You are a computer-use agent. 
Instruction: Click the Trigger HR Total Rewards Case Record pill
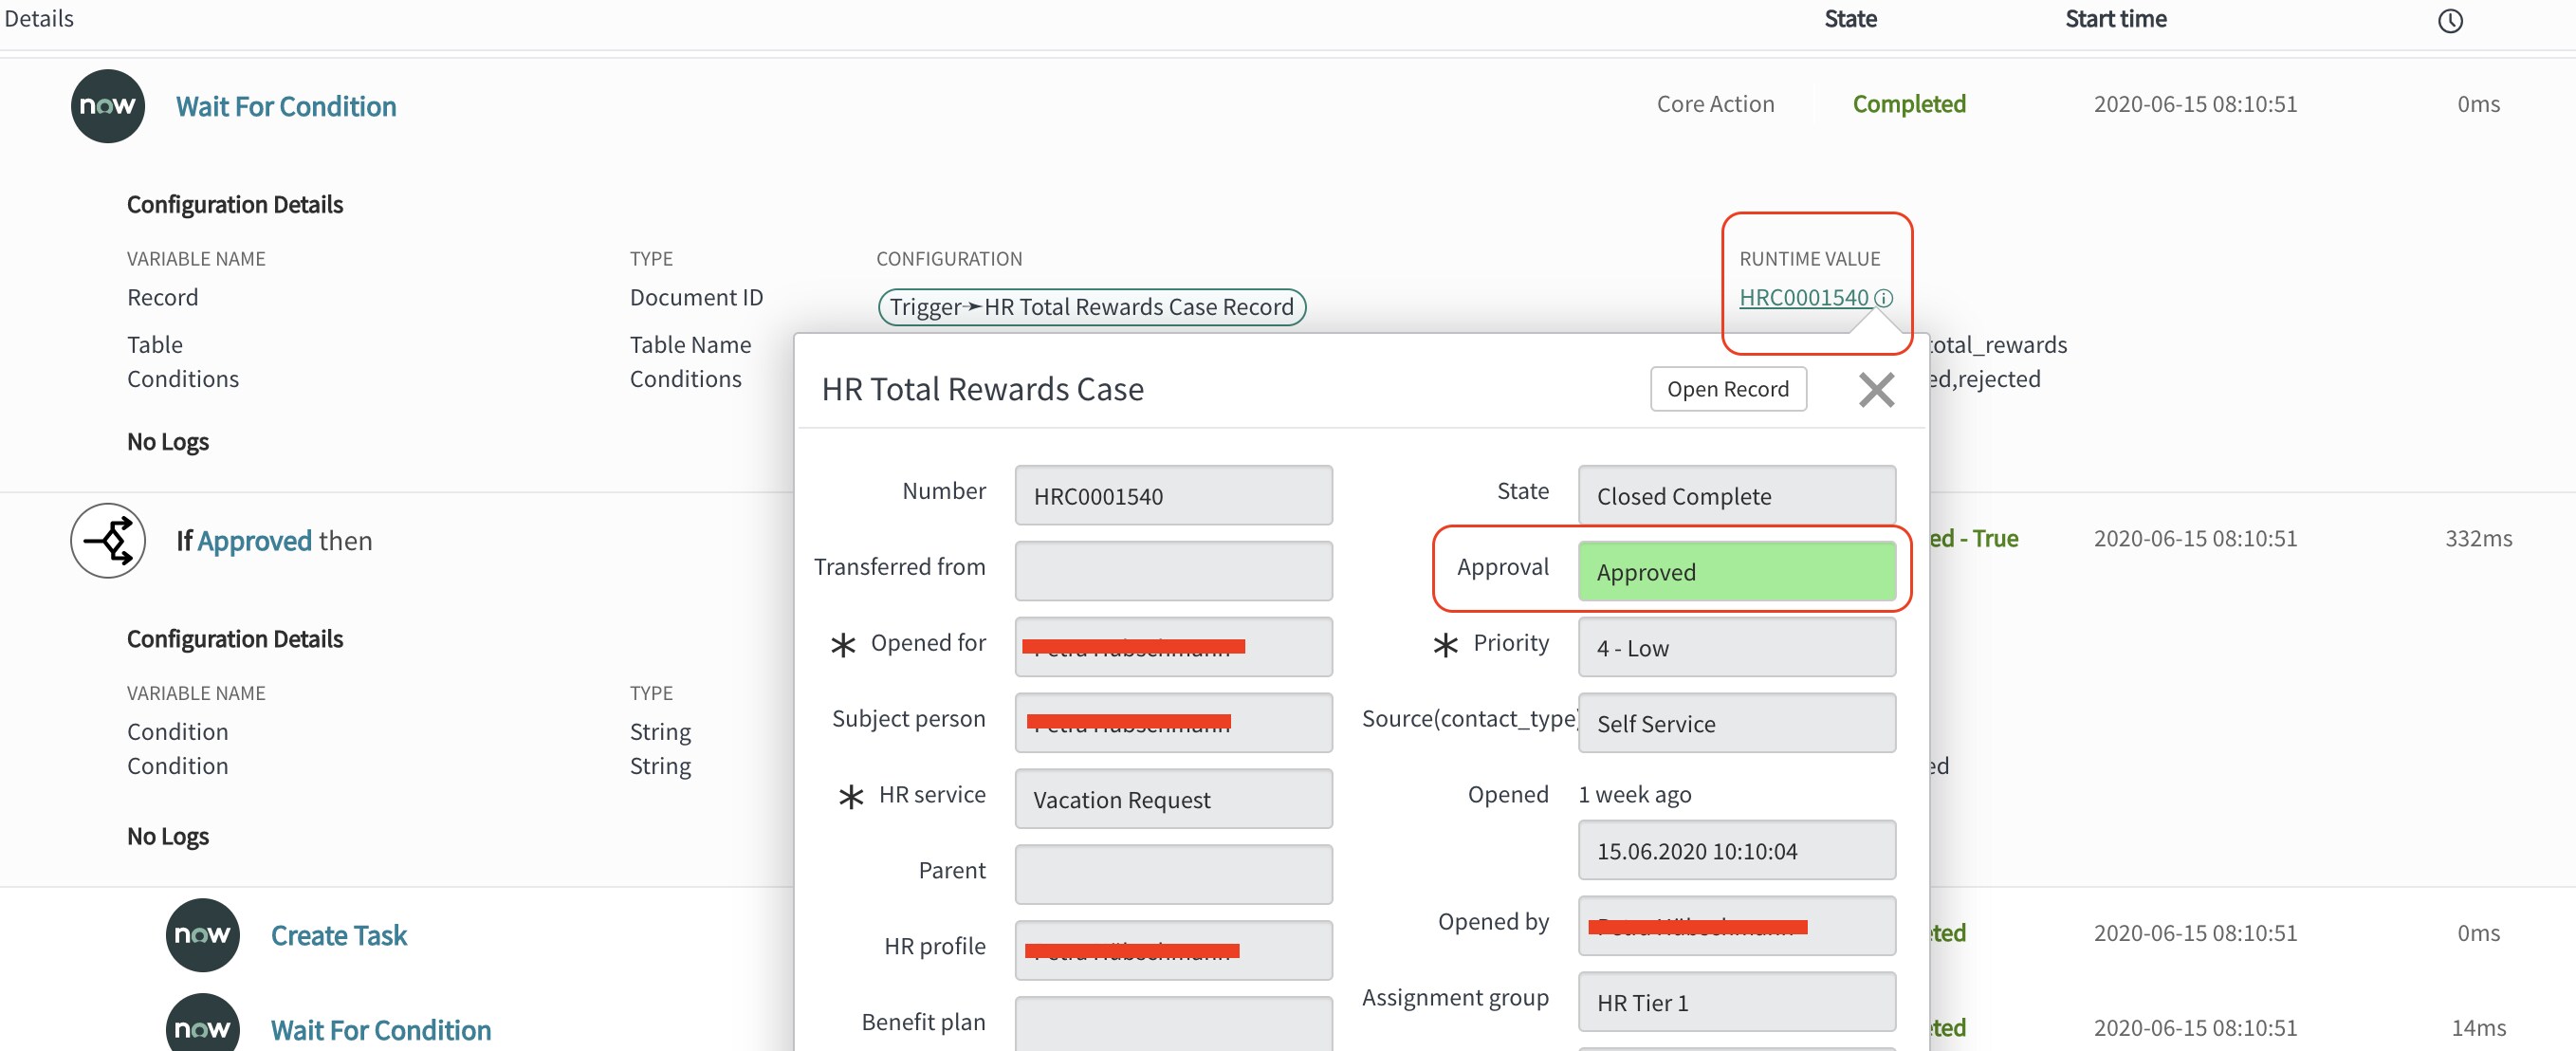[1092, 306]
